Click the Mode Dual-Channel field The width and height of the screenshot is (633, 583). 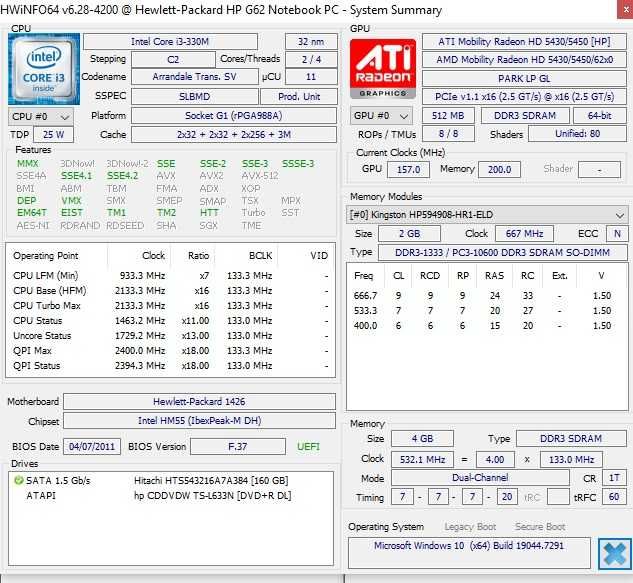480,478
